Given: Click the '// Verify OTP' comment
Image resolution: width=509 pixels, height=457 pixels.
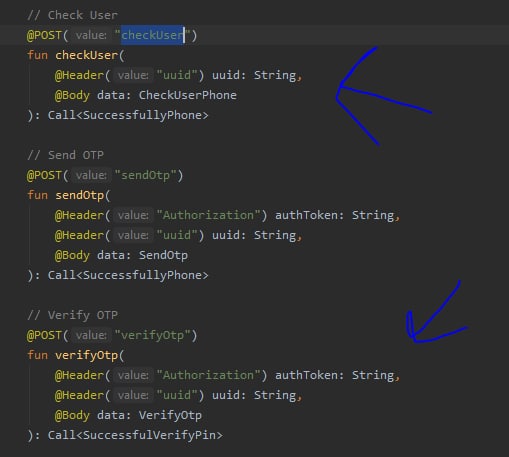Looking at the screenshot, I should (x=73, y=315).
